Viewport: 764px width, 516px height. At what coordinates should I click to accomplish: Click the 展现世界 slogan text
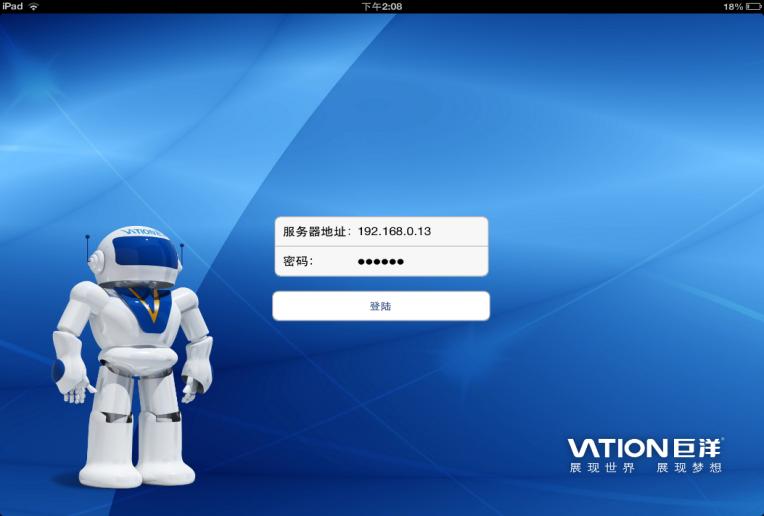tap(601, 468)
